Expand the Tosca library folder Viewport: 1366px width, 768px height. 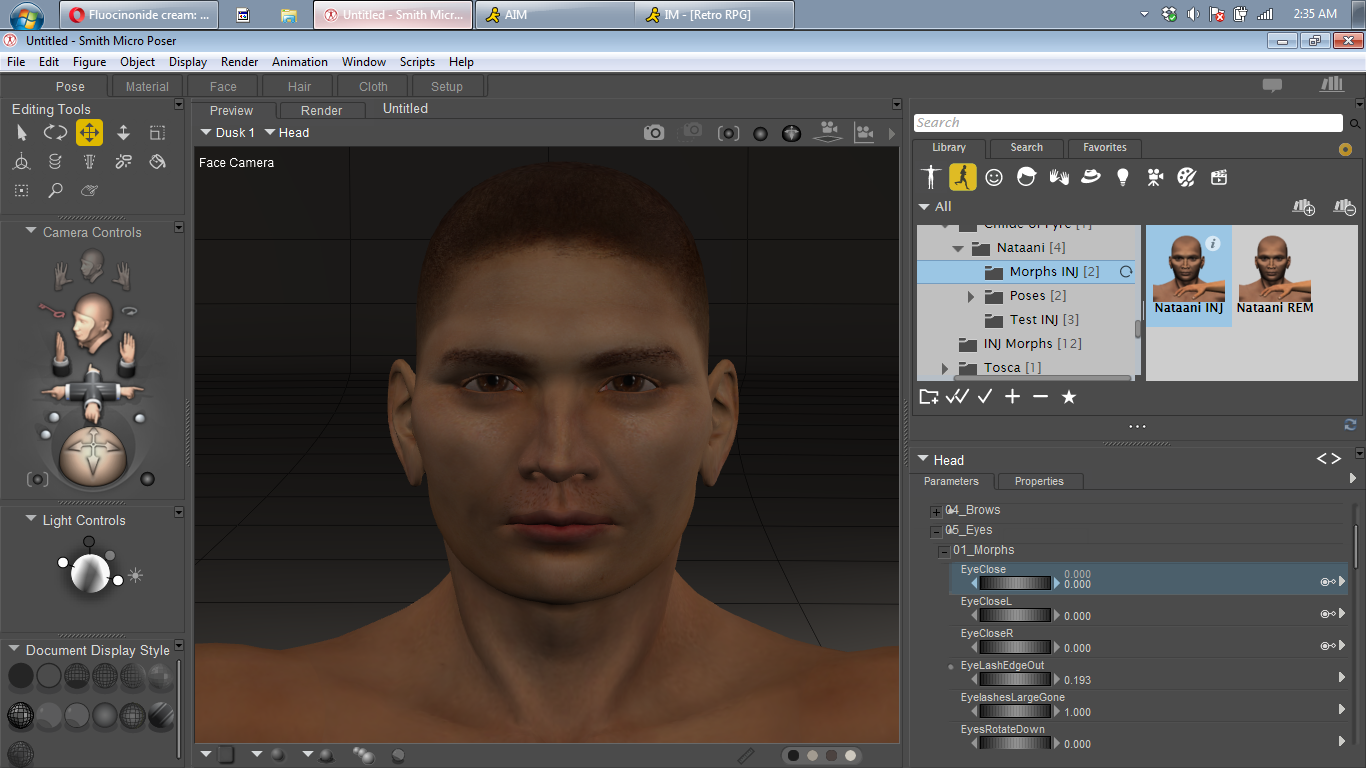pyautogui.click(x=945, y=368)
